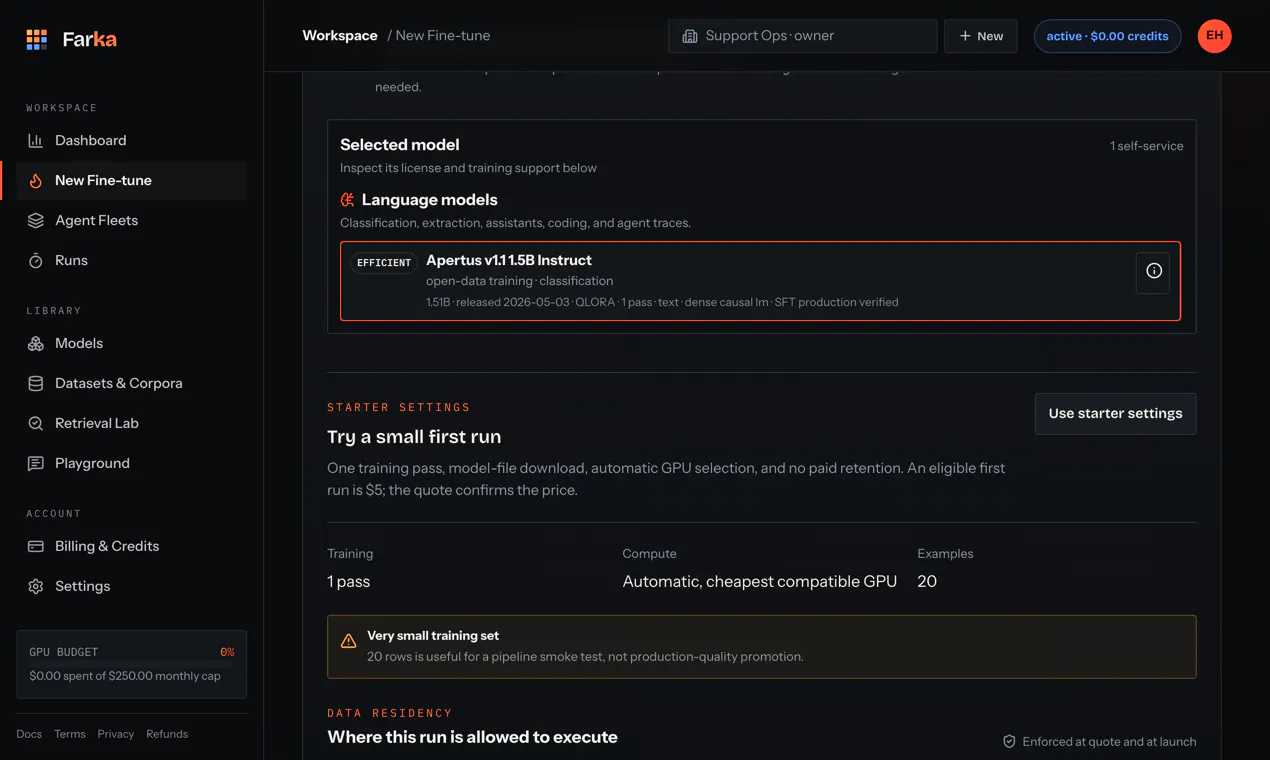The image size is (1270, 760).
Task: Click the New button in header
Action: pyautogui.click(x=980, y=36)
